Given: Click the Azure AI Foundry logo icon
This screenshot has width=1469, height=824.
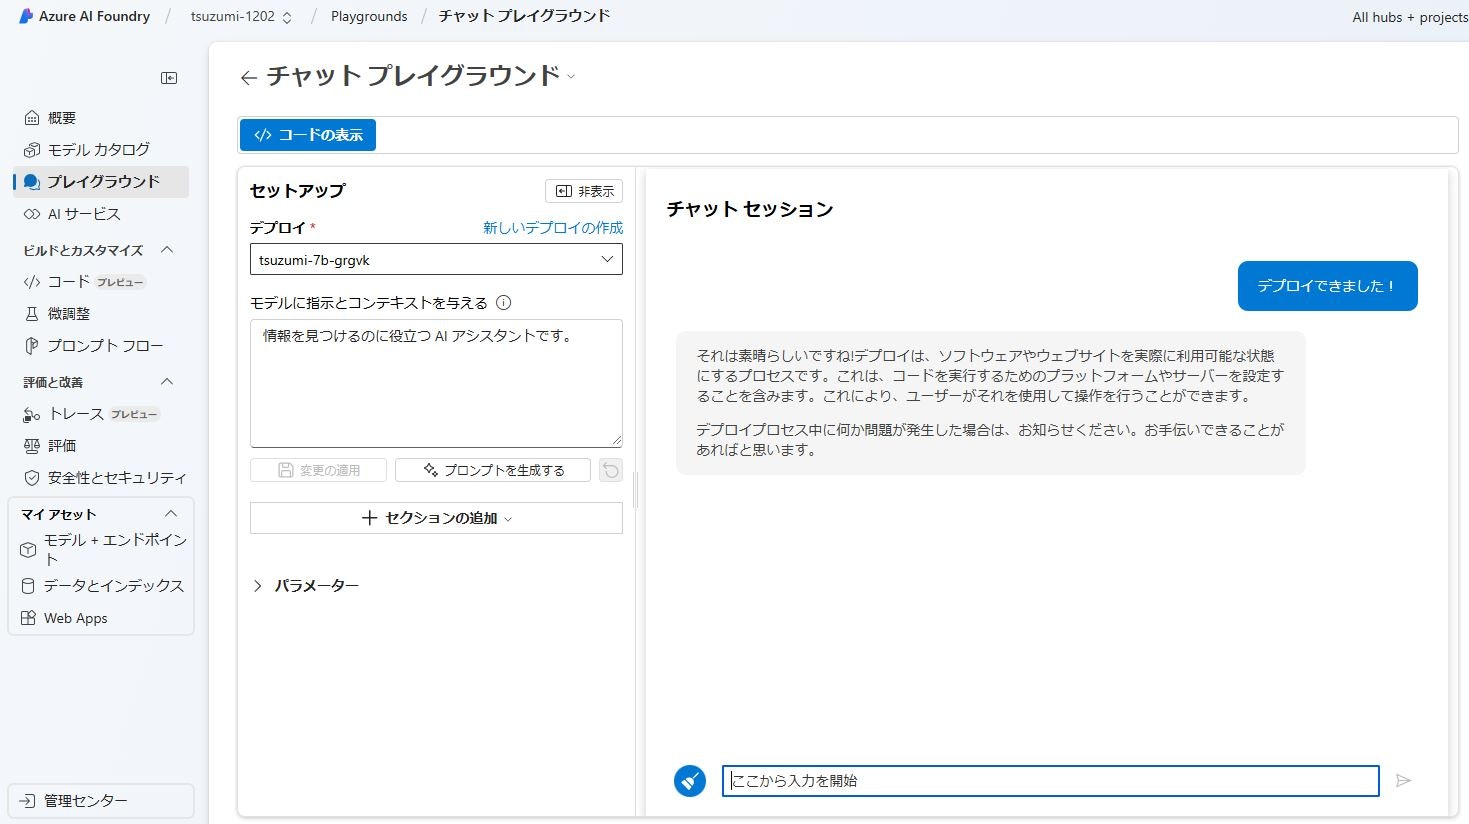Looking at the screenshot, I should [x=26, y=16].
